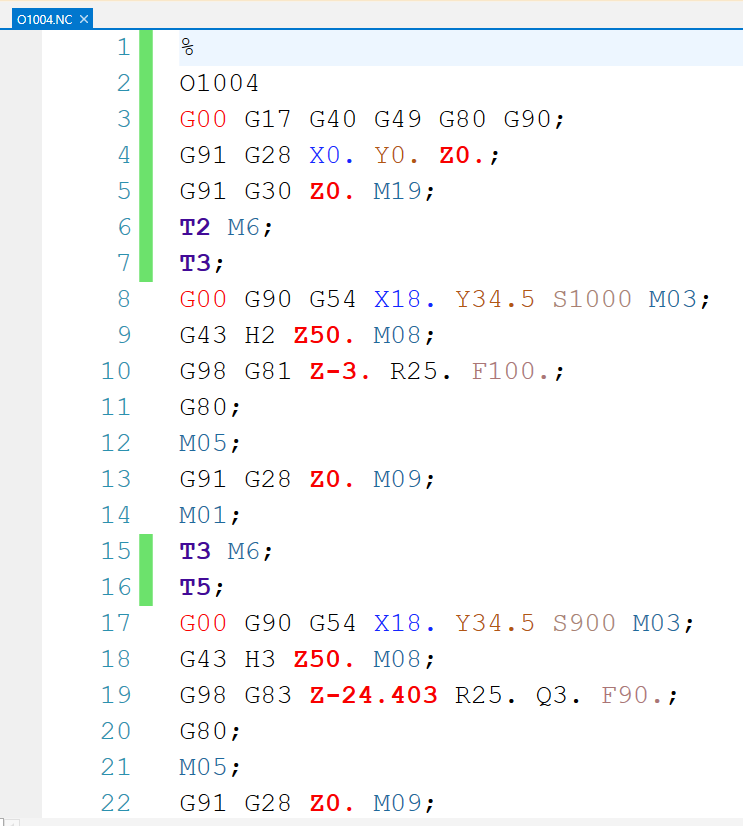This screenshot has width=743, height=826.
Task: Click F90. feed rate on line 19
Action: tap(631, 695)
